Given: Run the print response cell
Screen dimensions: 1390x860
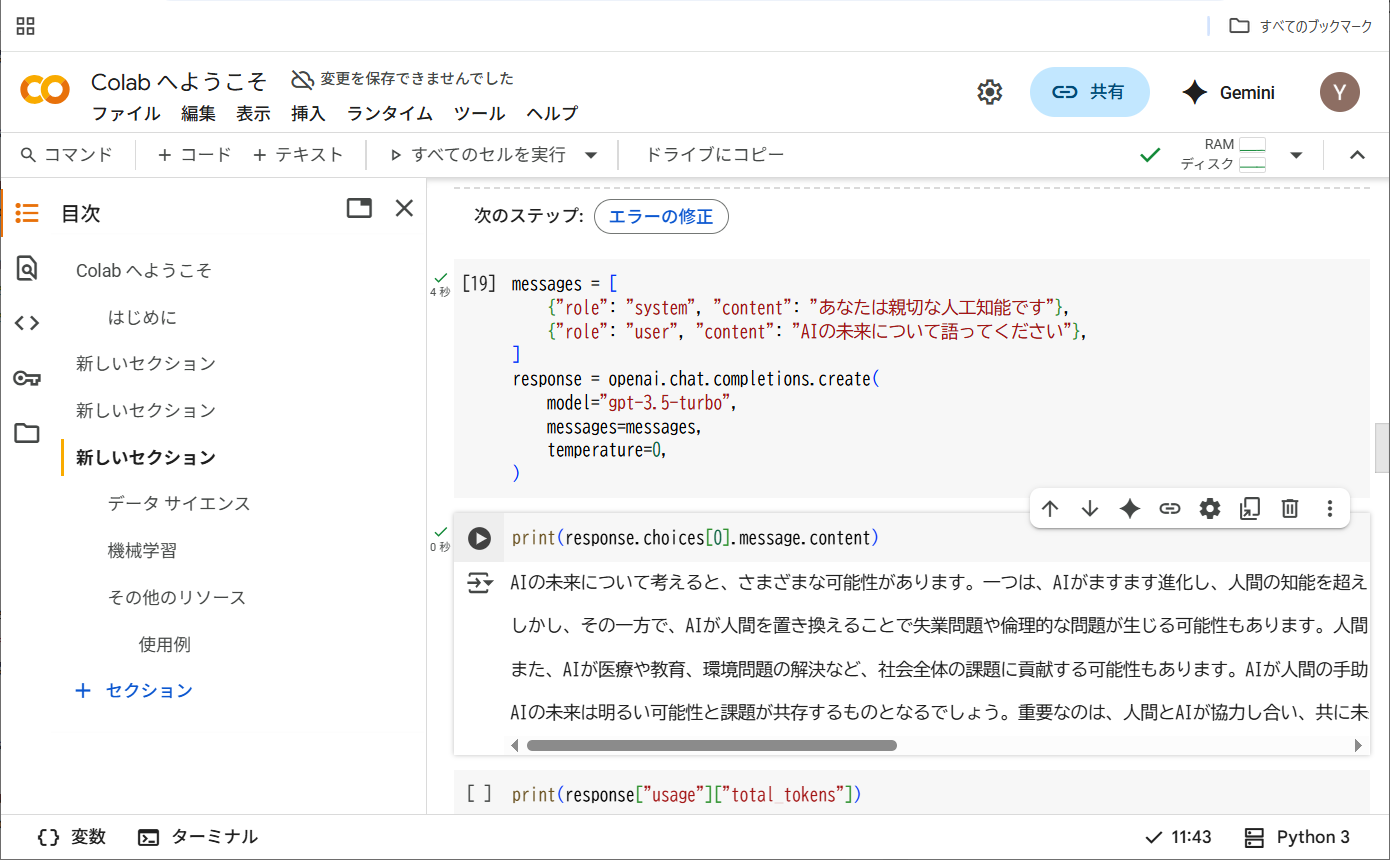Looking at the screenshot, I should [x=480, y=538].
